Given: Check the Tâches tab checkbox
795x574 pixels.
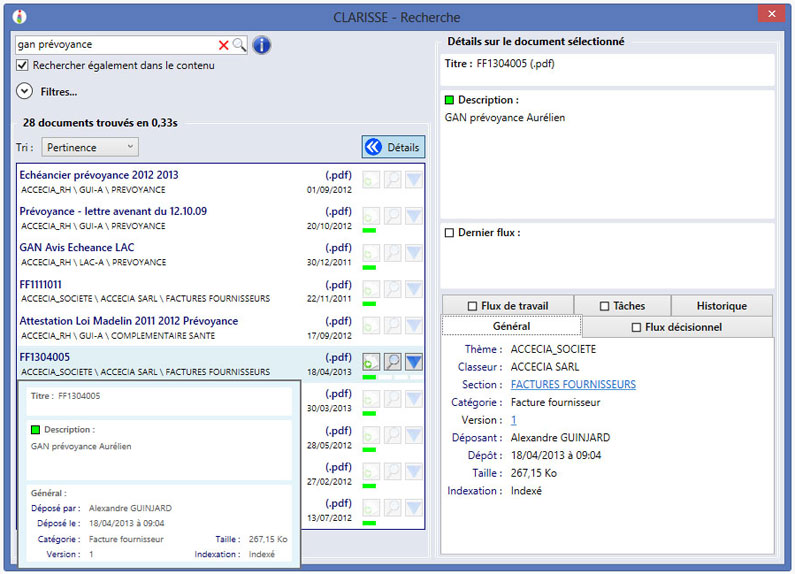Looking at the screenshot, I should [605, 306].
